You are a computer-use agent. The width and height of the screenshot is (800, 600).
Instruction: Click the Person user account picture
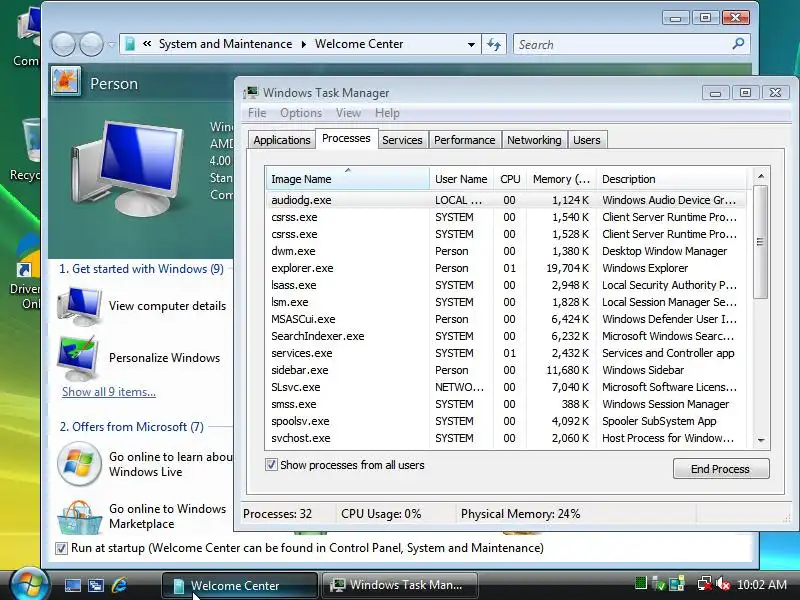click(x=66, y=82)
